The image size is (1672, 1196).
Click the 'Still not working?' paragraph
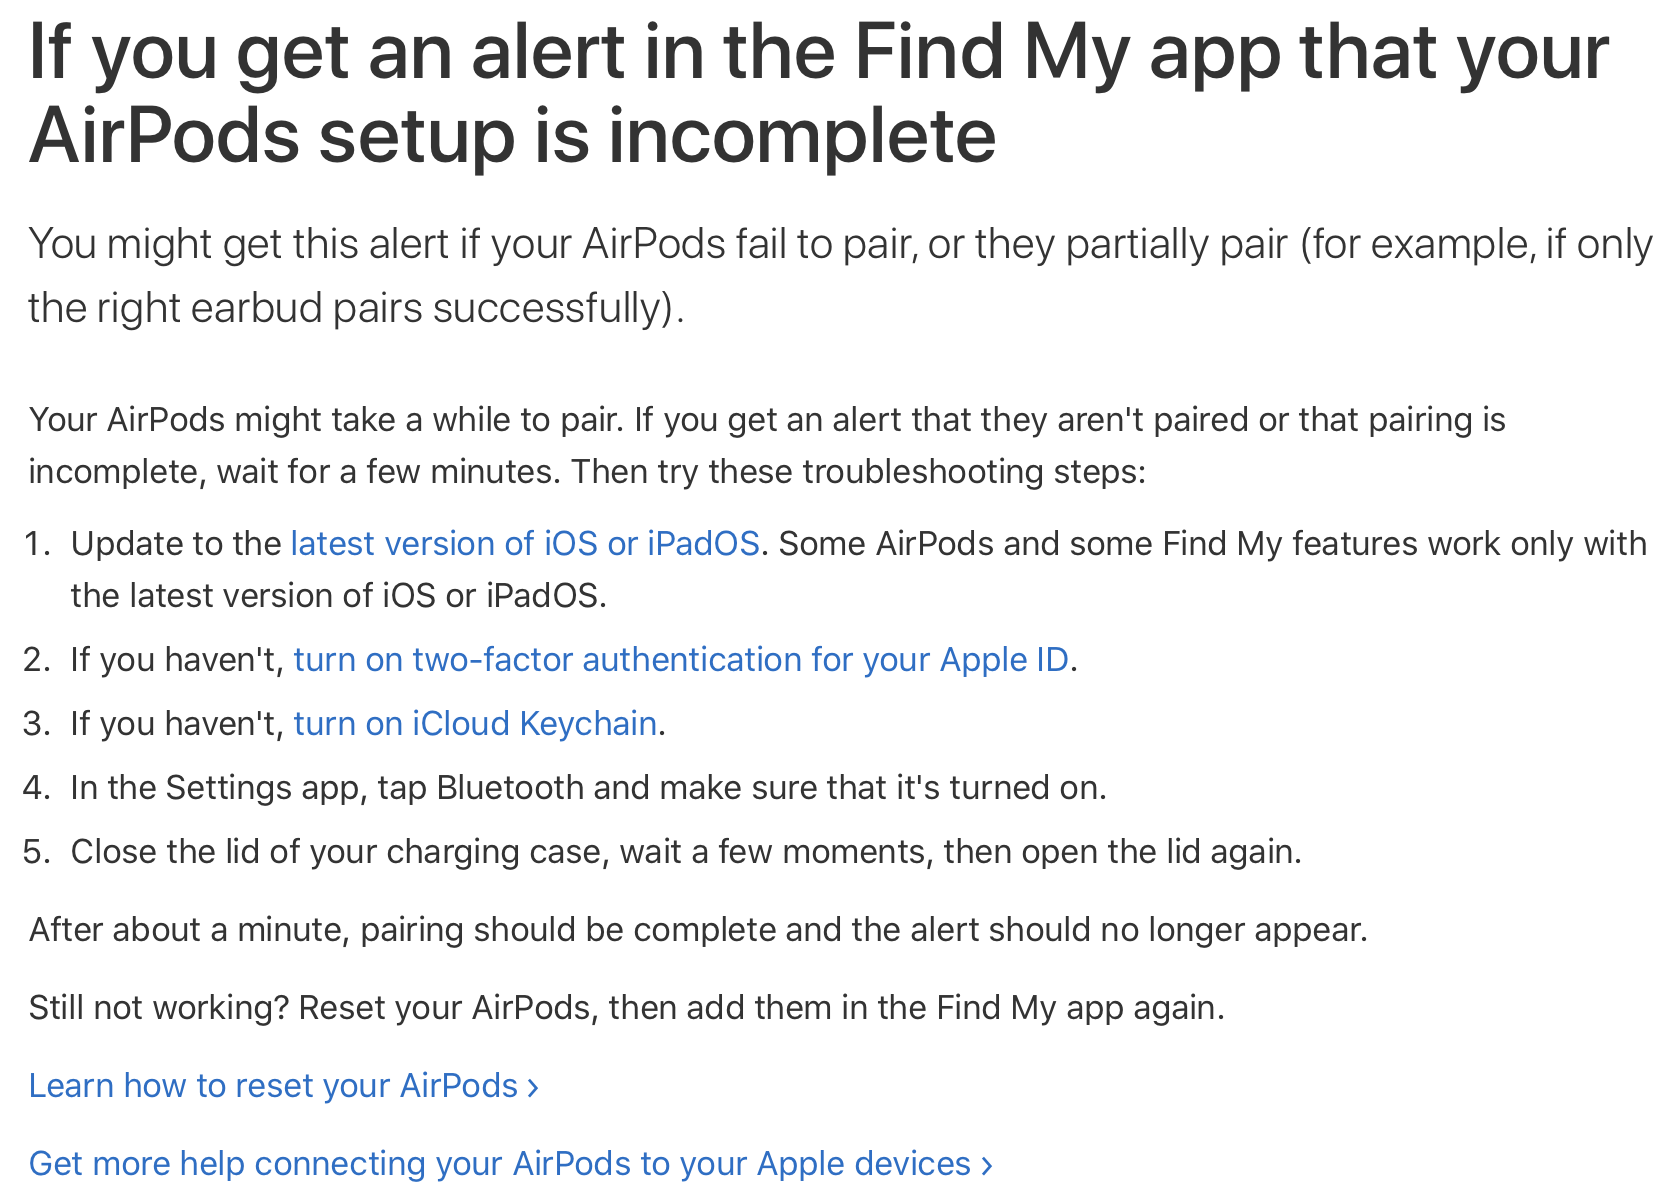626,1008
